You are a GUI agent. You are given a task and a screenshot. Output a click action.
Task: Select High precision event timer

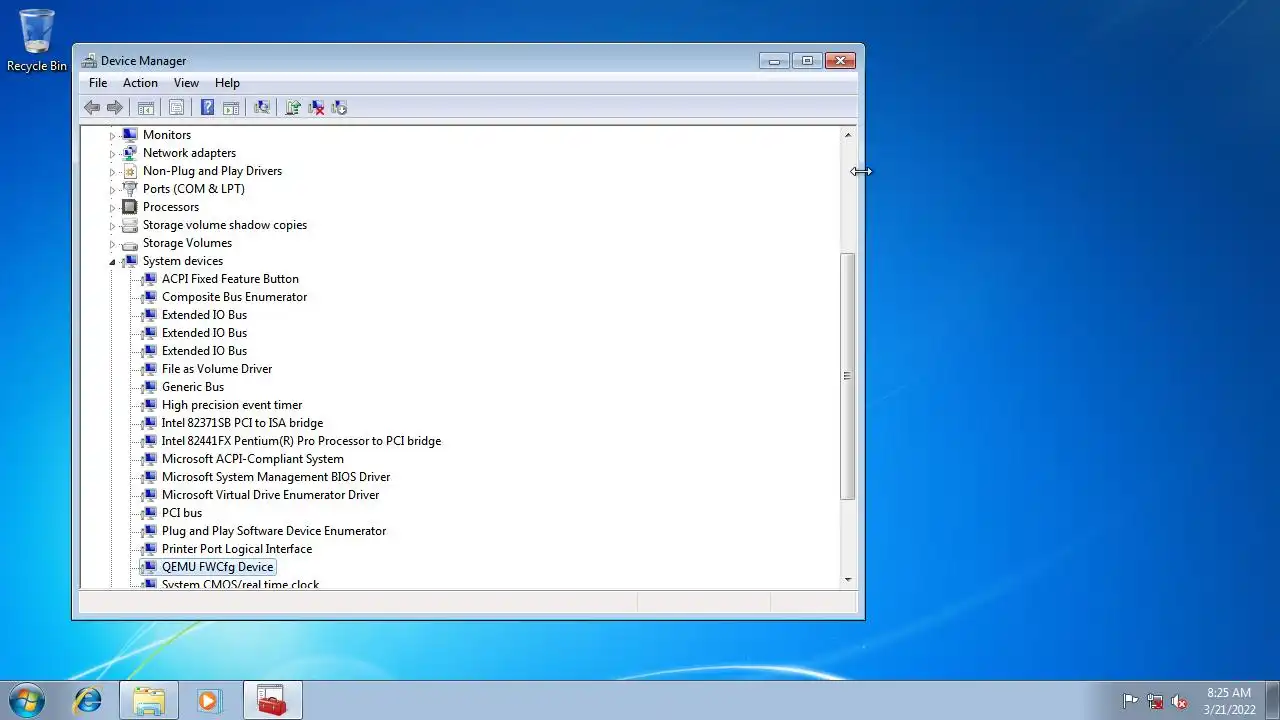tap(232, 405)
